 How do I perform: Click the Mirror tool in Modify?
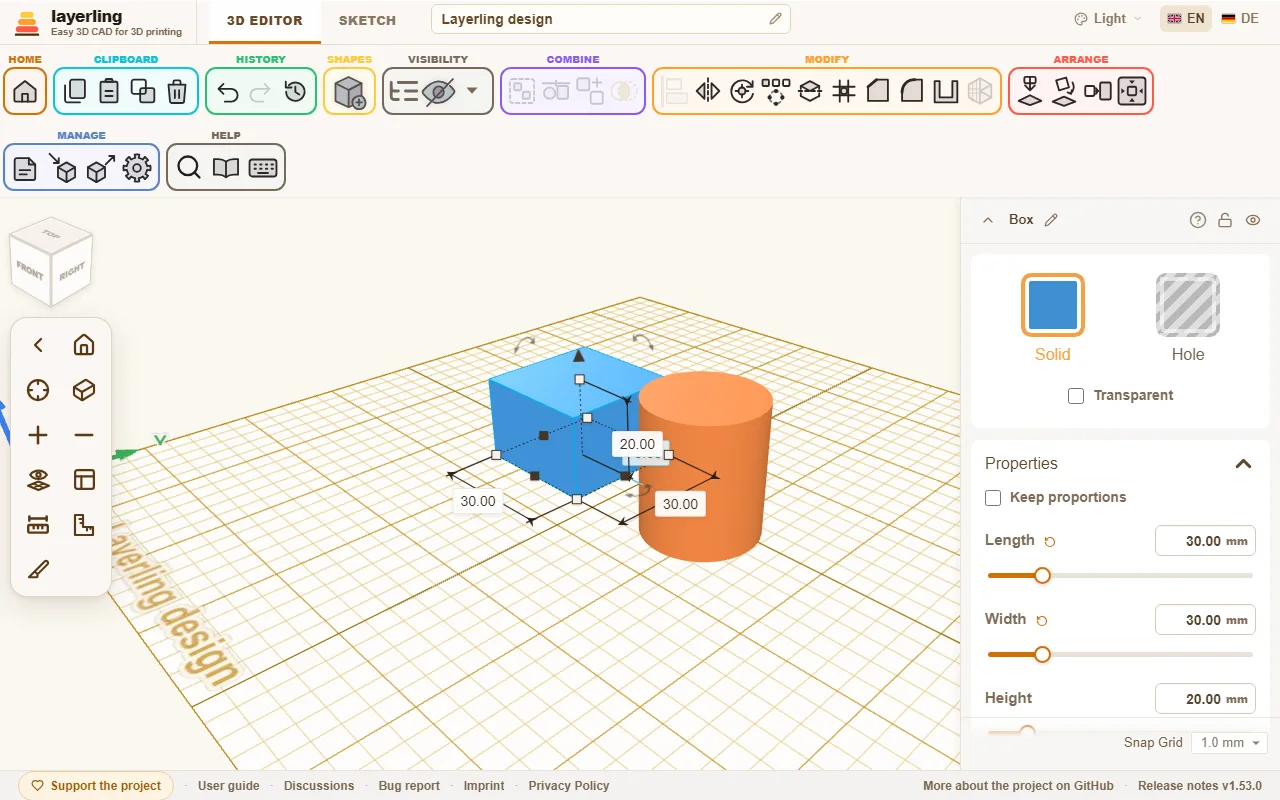(708, 92)
